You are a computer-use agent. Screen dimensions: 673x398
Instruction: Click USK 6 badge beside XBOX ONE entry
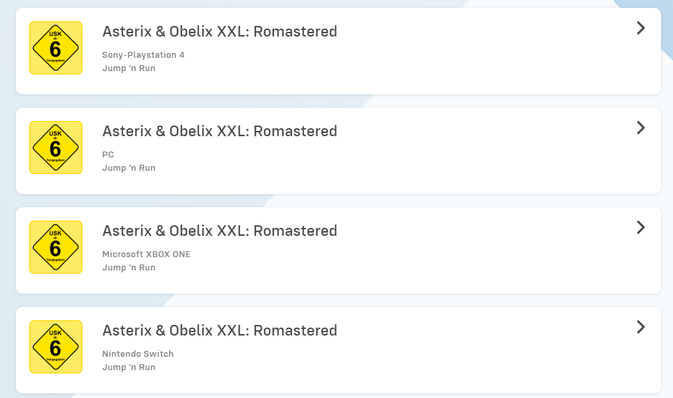coord(56,247)
